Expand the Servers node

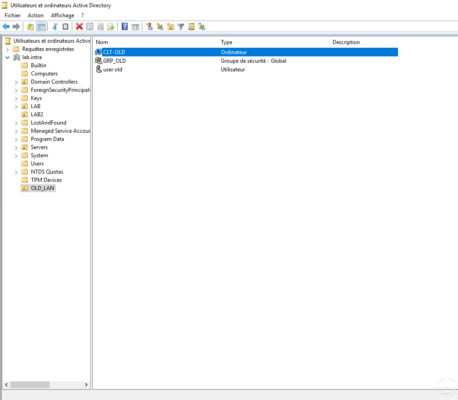[x=16, y=148]
